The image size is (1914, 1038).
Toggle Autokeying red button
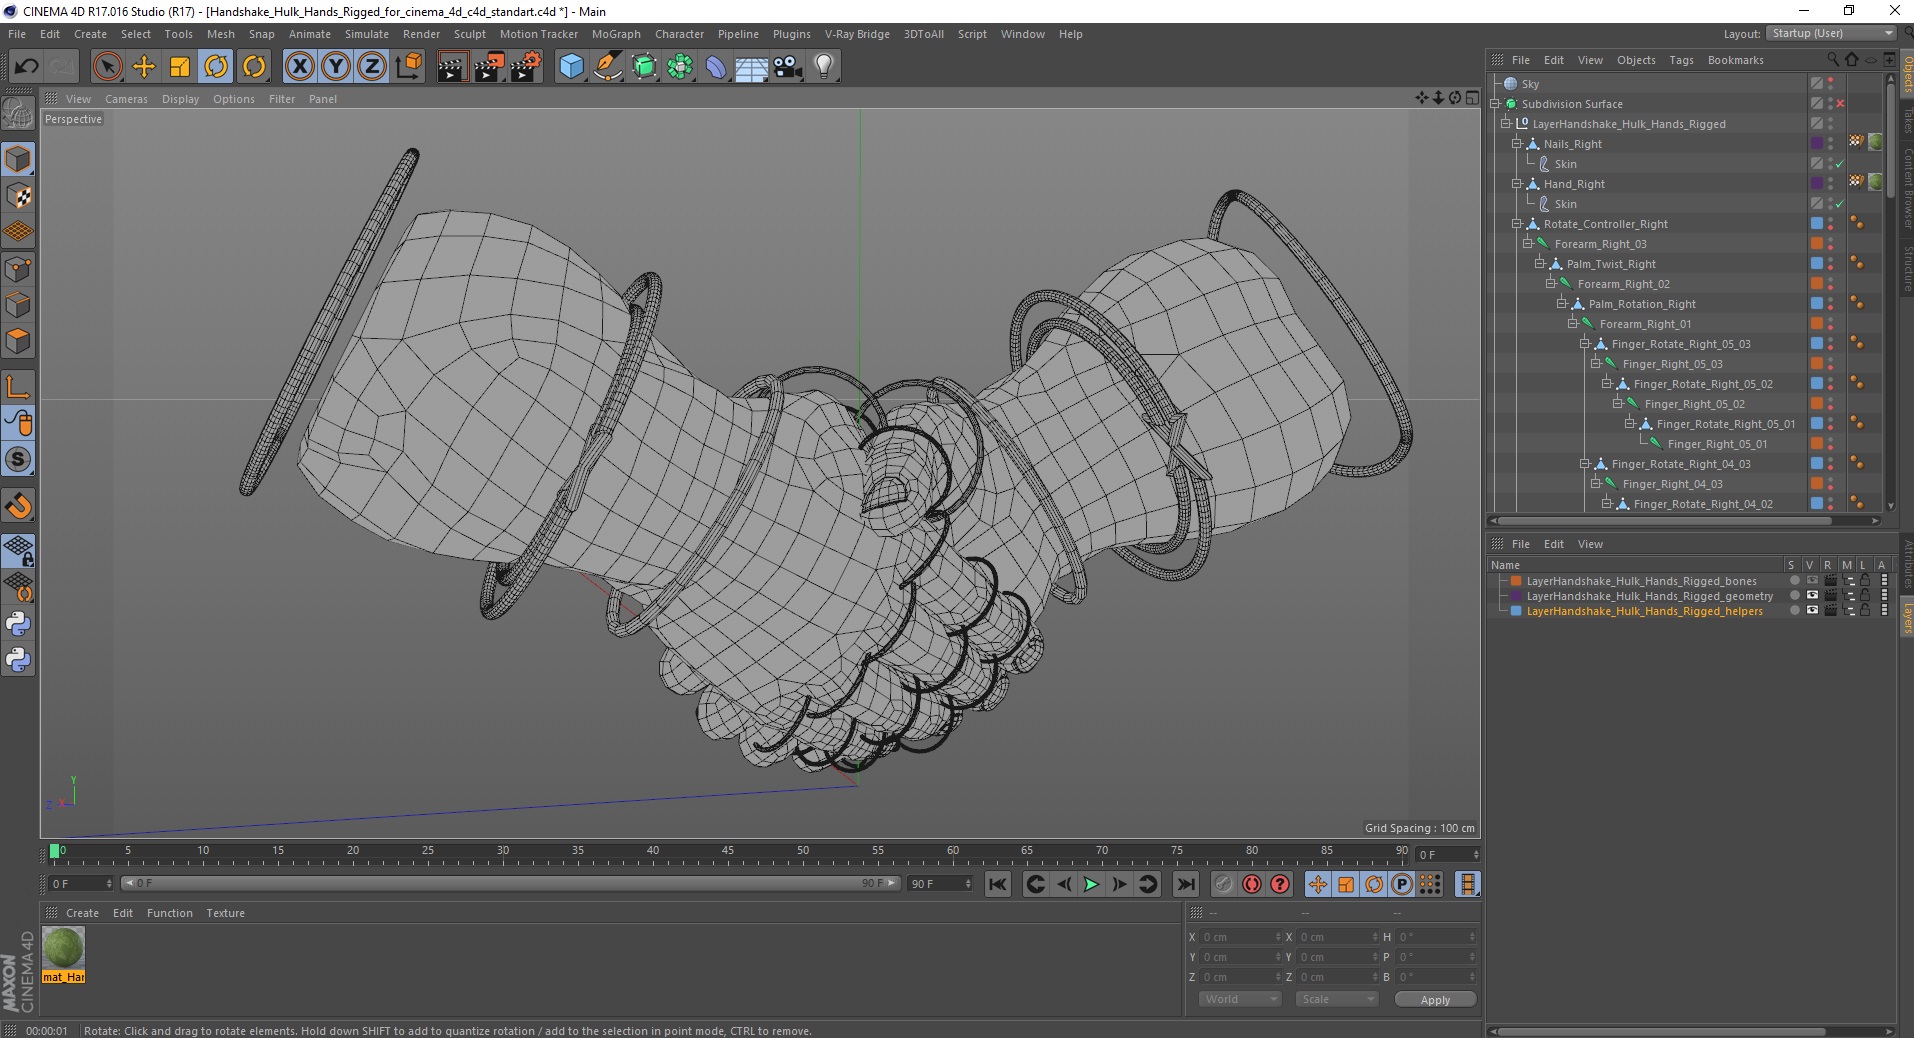[1251, 884]
